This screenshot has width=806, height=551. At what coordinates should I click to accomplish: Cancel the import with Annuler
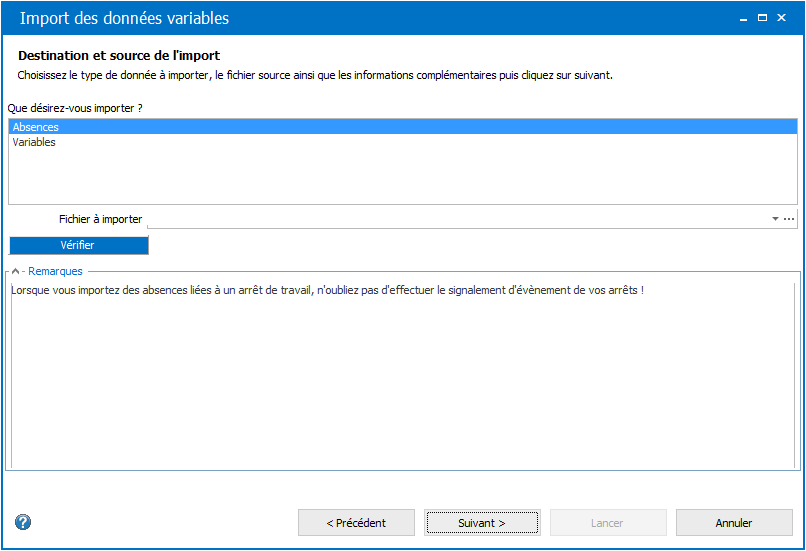[x=734, y=523]
